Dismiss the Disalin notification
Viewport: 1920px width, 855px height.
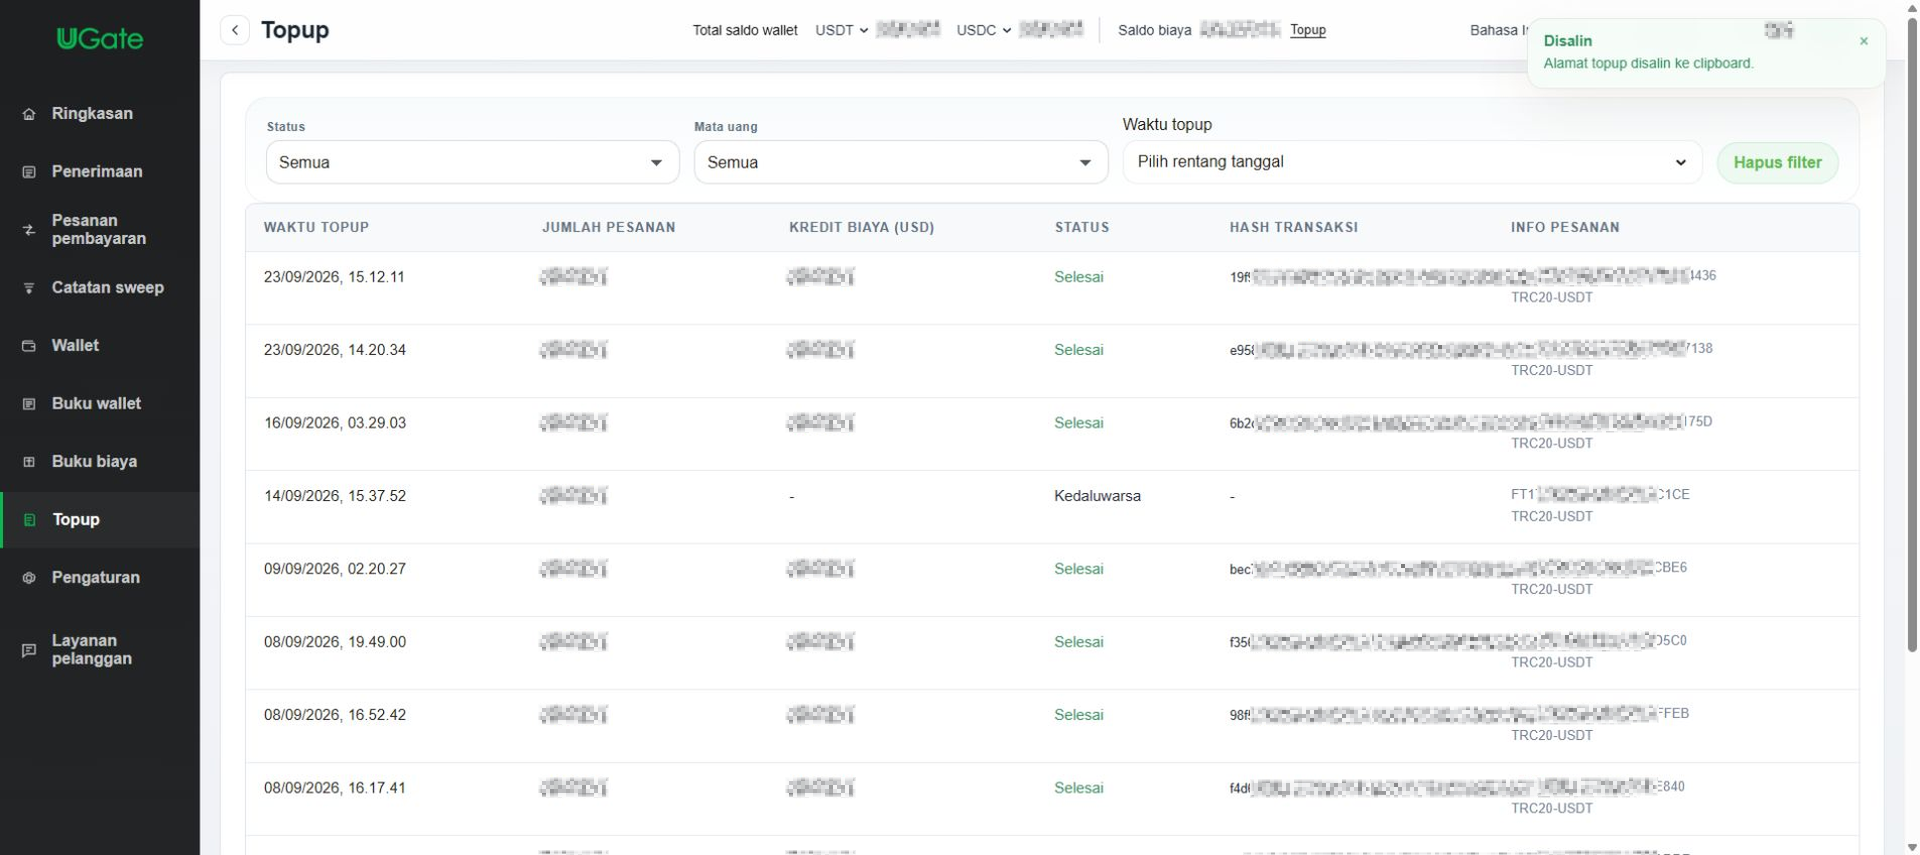[x=1863, y=41]
